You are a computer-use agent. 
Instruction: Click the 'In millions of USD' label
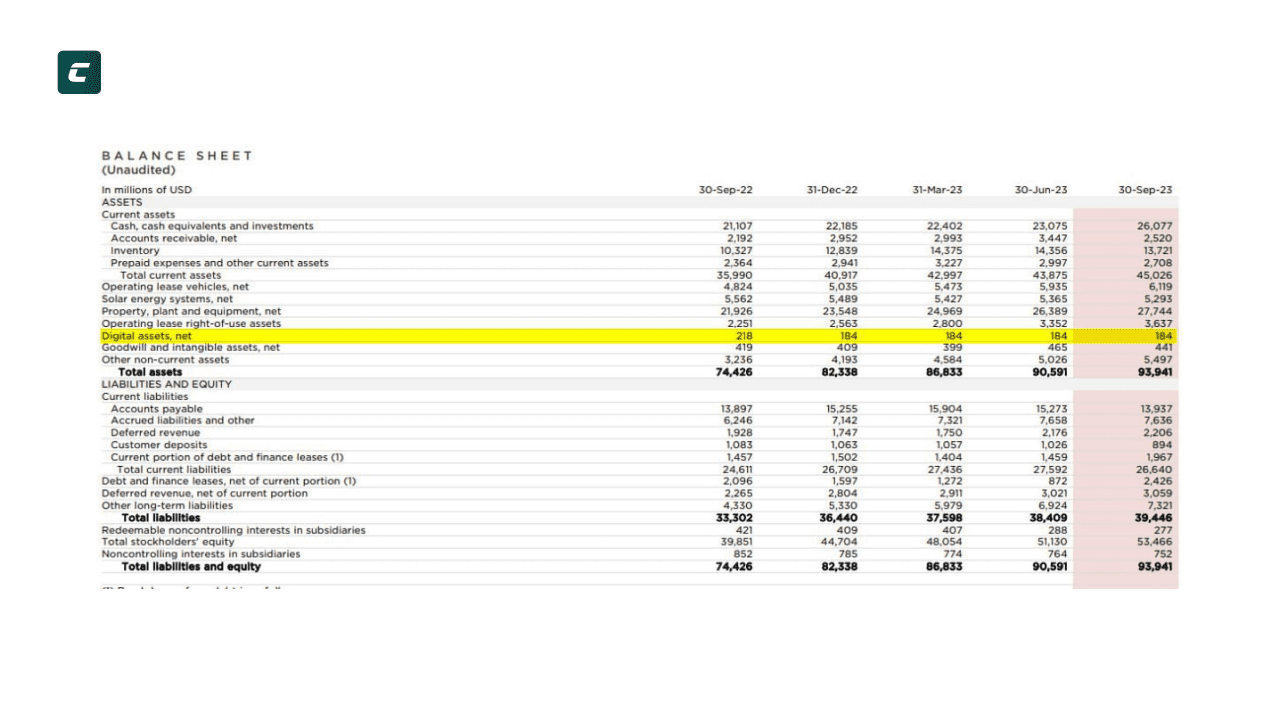coord(147,189)
